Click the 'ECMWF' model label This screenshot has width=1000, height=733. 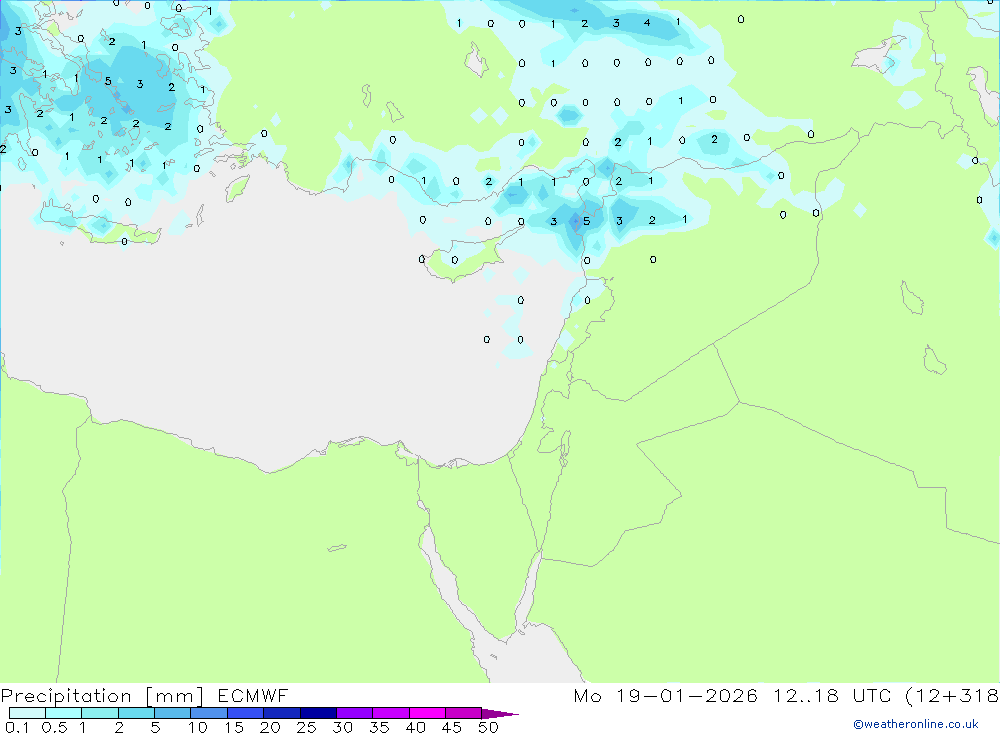click(x=253, y=695)
